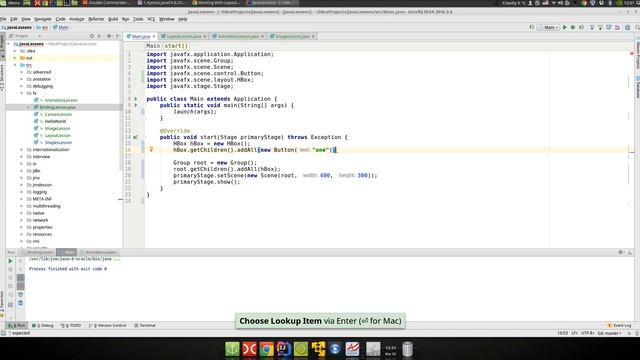The height and width of the screenshot is (360, 640).
Task: Select BindingLesson.java in project tree
Action: (57, 107)
